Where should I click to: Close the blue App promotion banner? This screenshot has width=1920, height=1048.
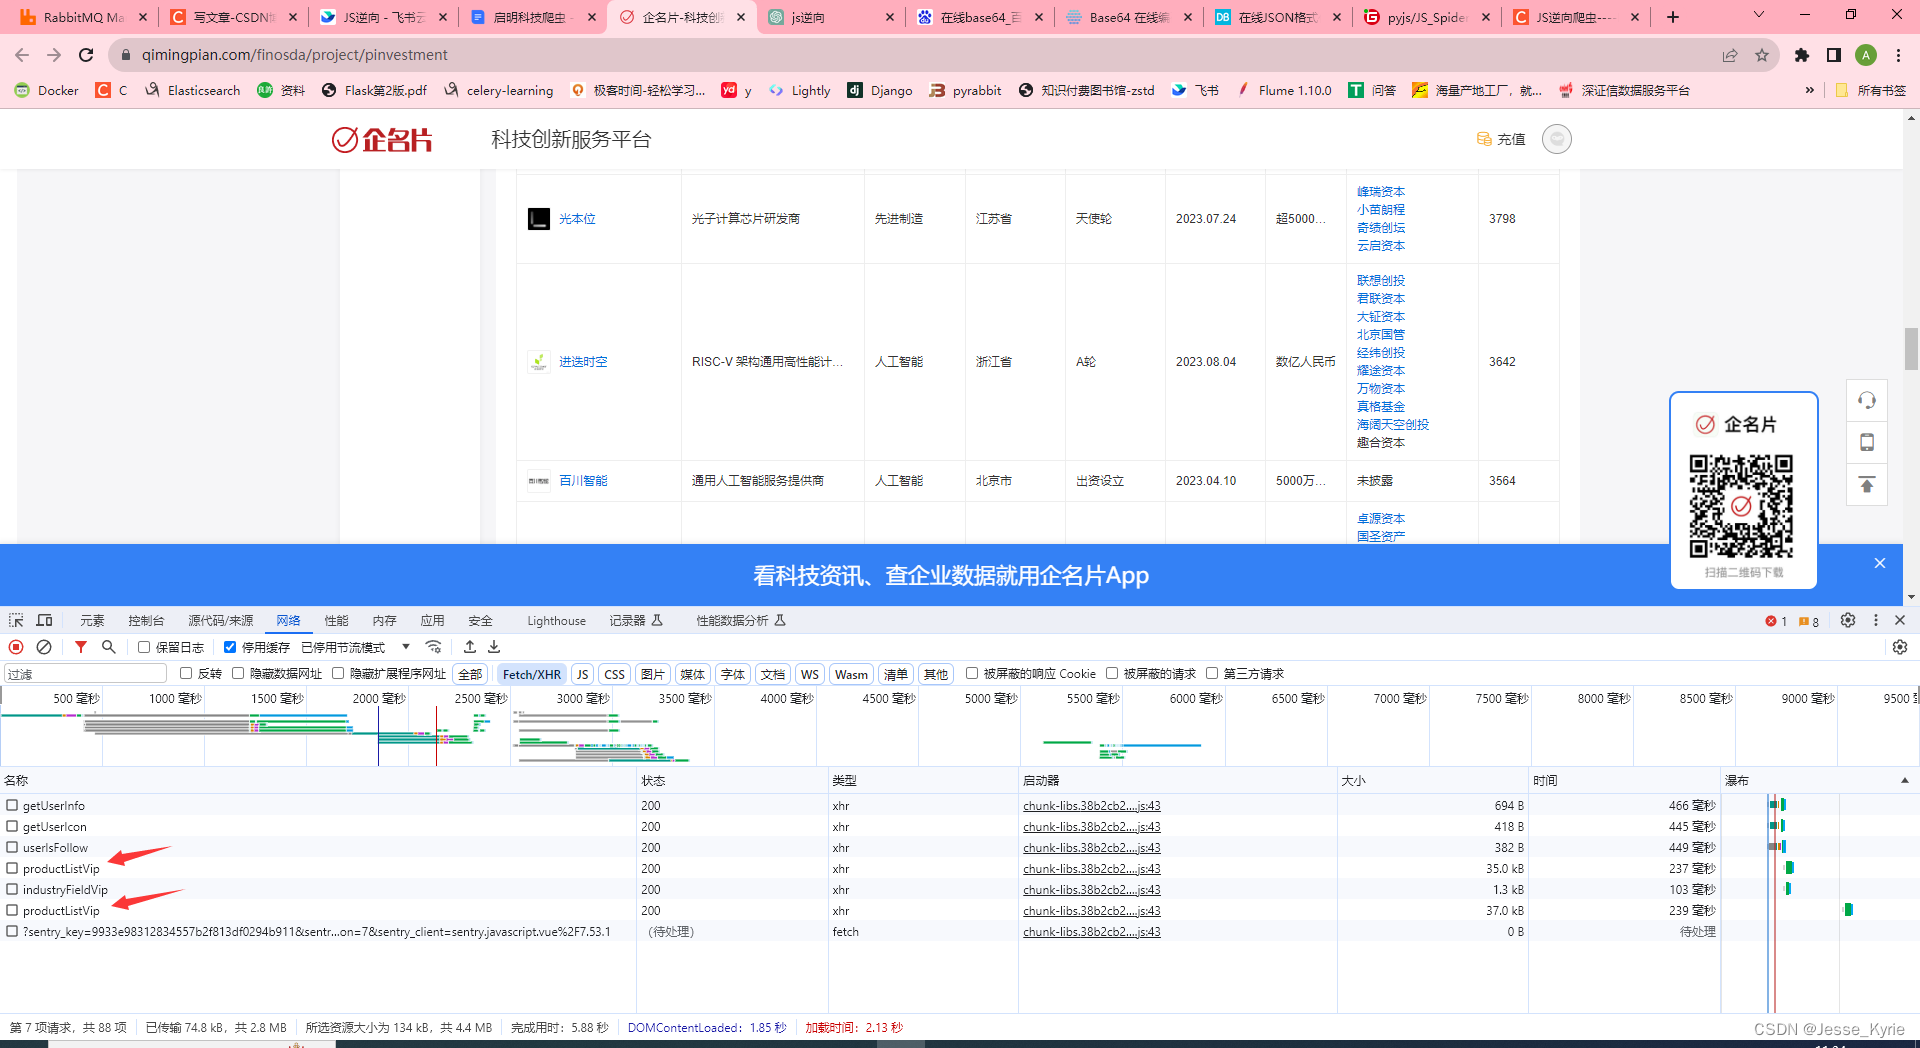click(x=1880, y=563)
